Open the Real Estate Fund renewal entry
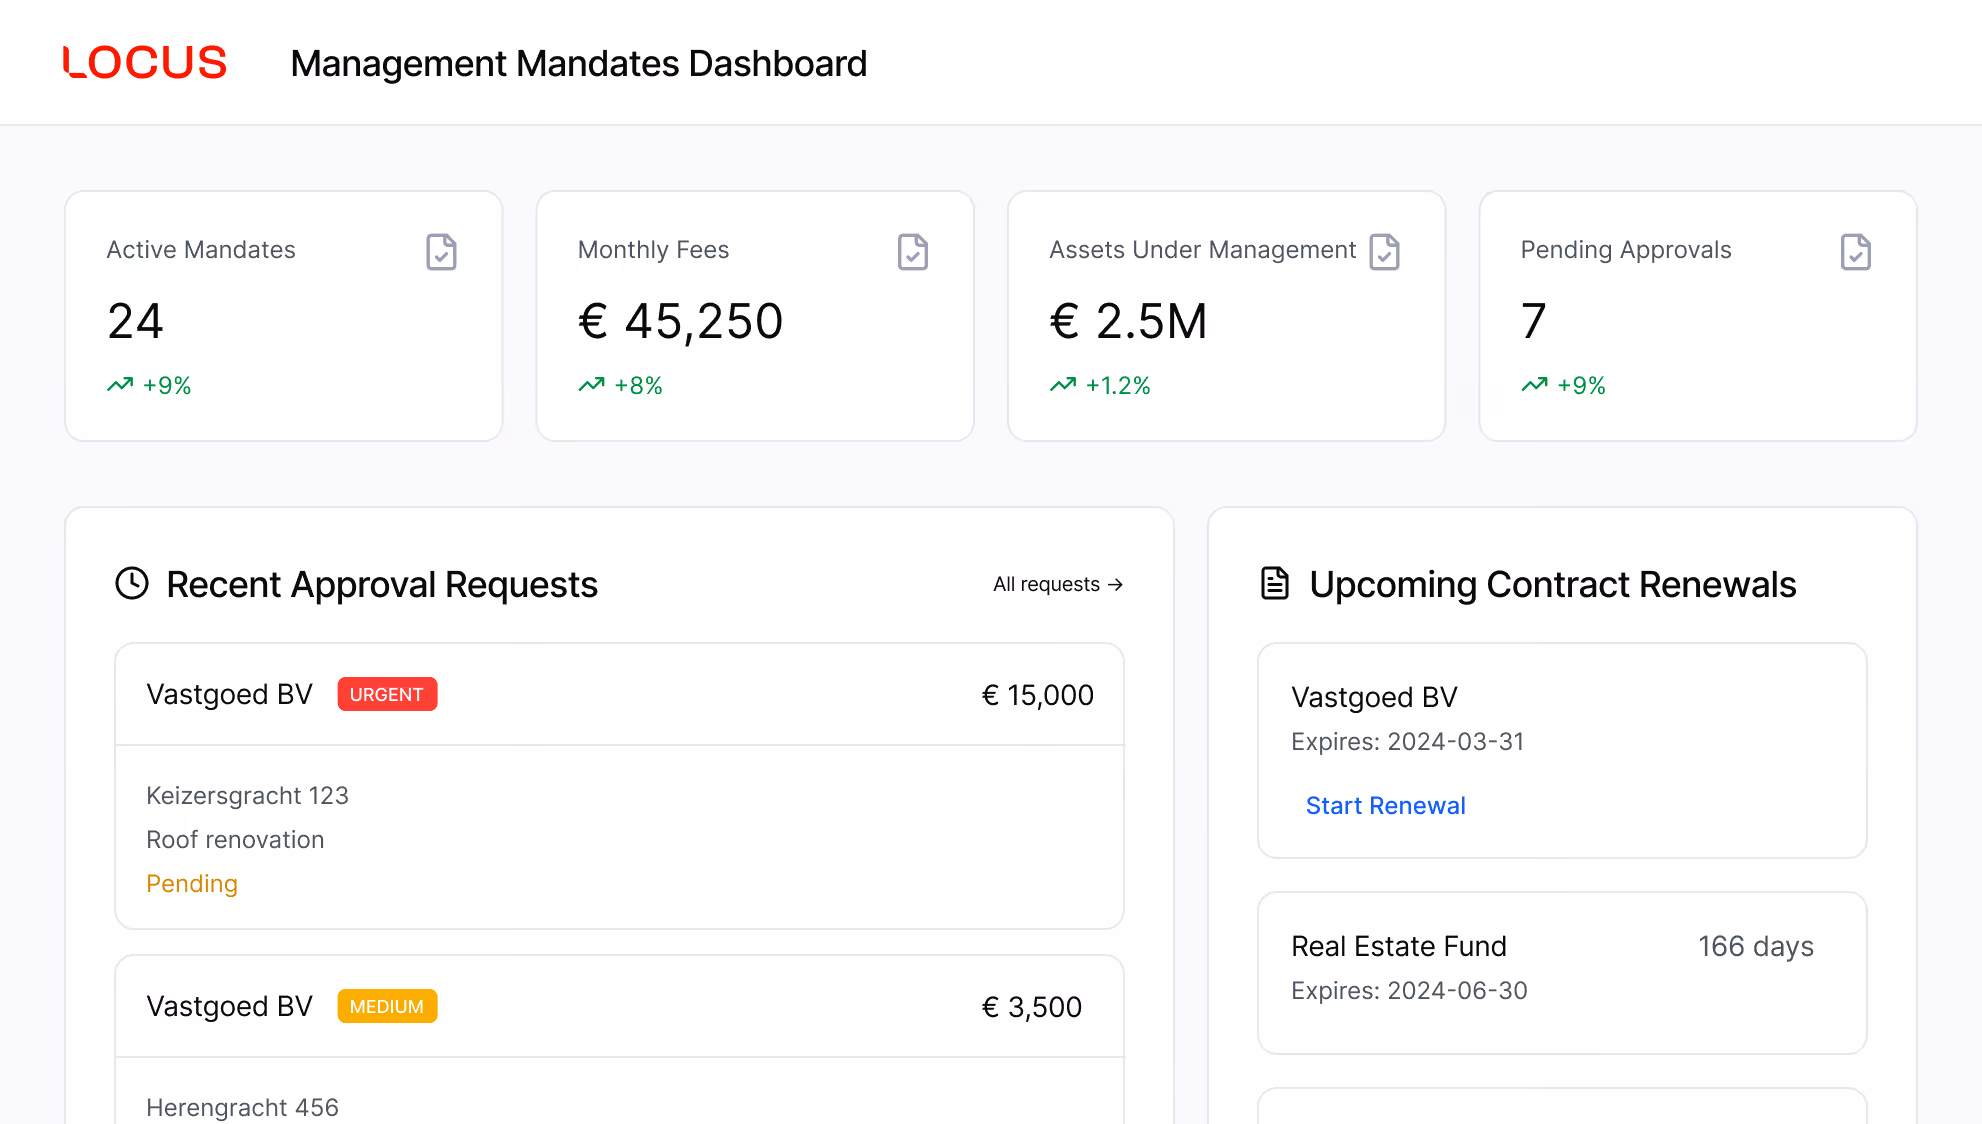This screenshot has height=1124, width=1982. pos(1562,973)
